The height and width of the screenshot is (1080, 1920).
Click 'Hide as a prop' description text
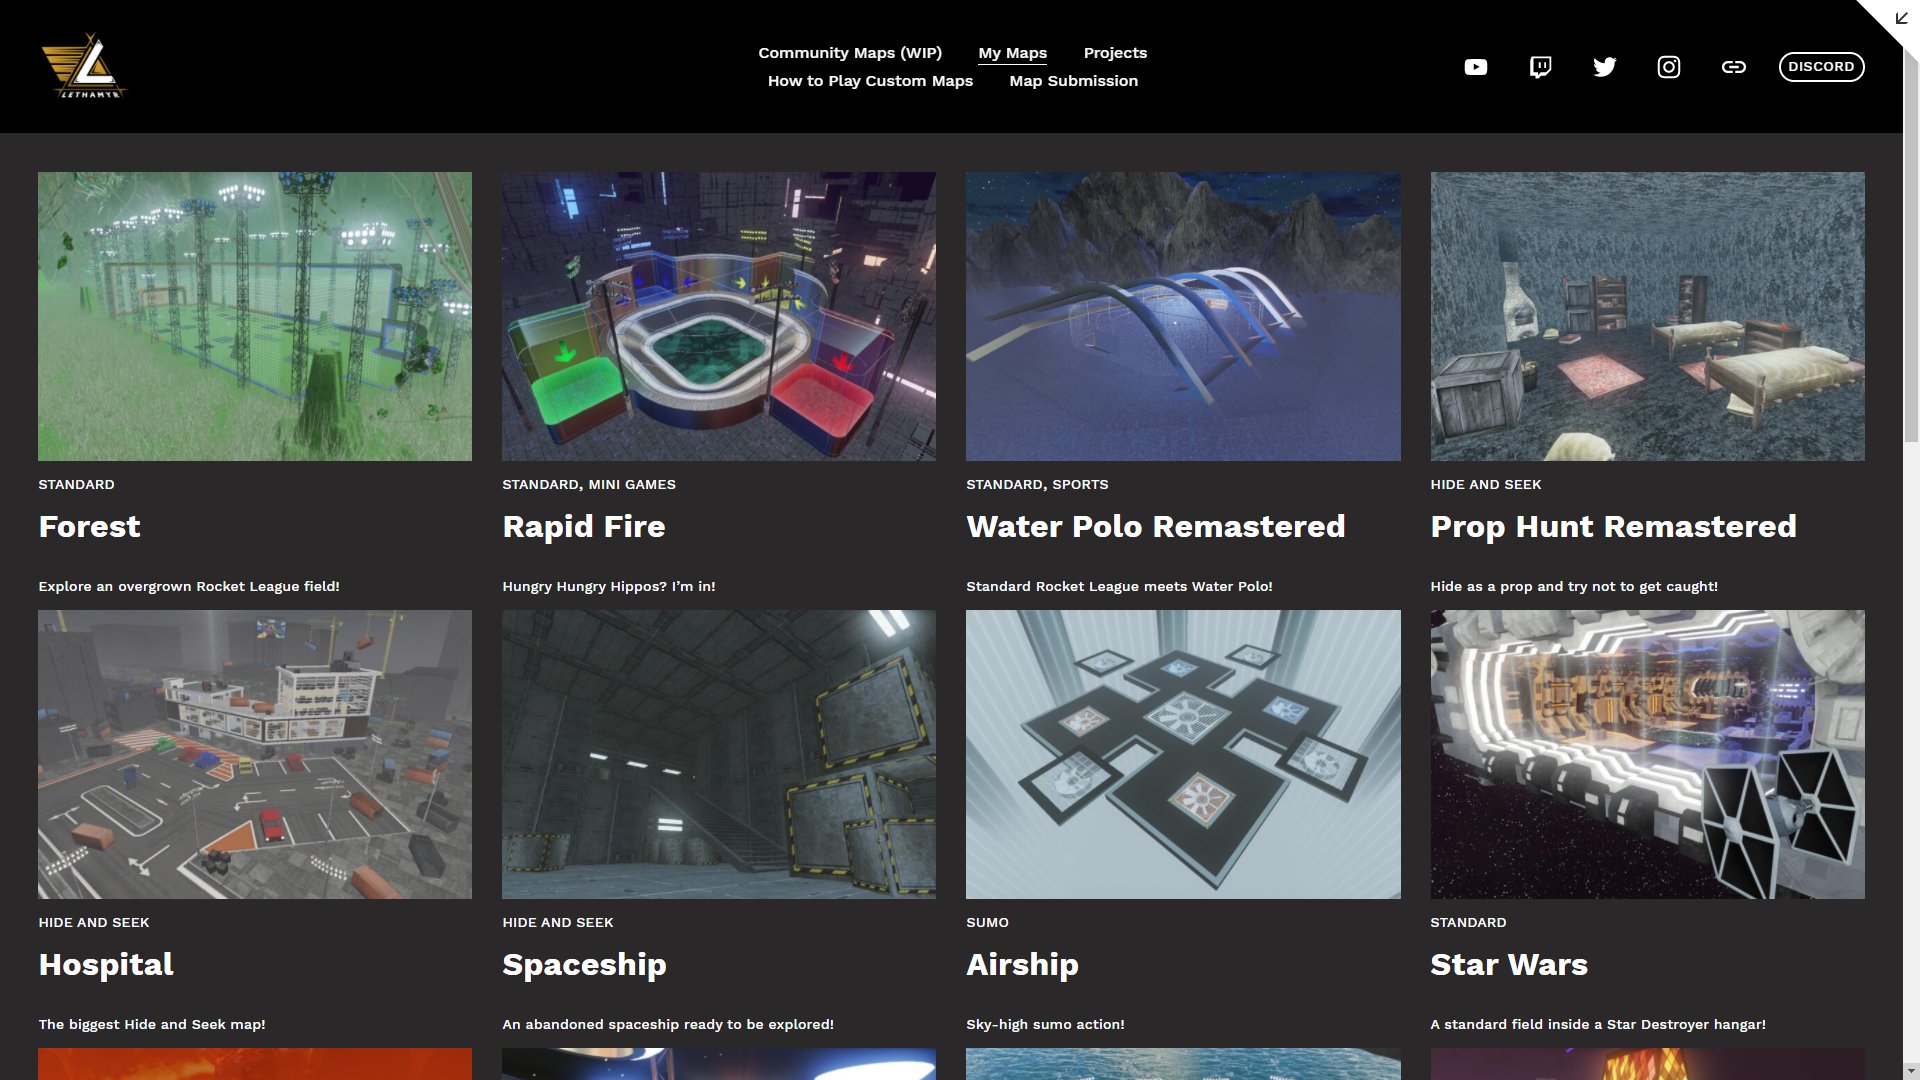point(1574,586)
